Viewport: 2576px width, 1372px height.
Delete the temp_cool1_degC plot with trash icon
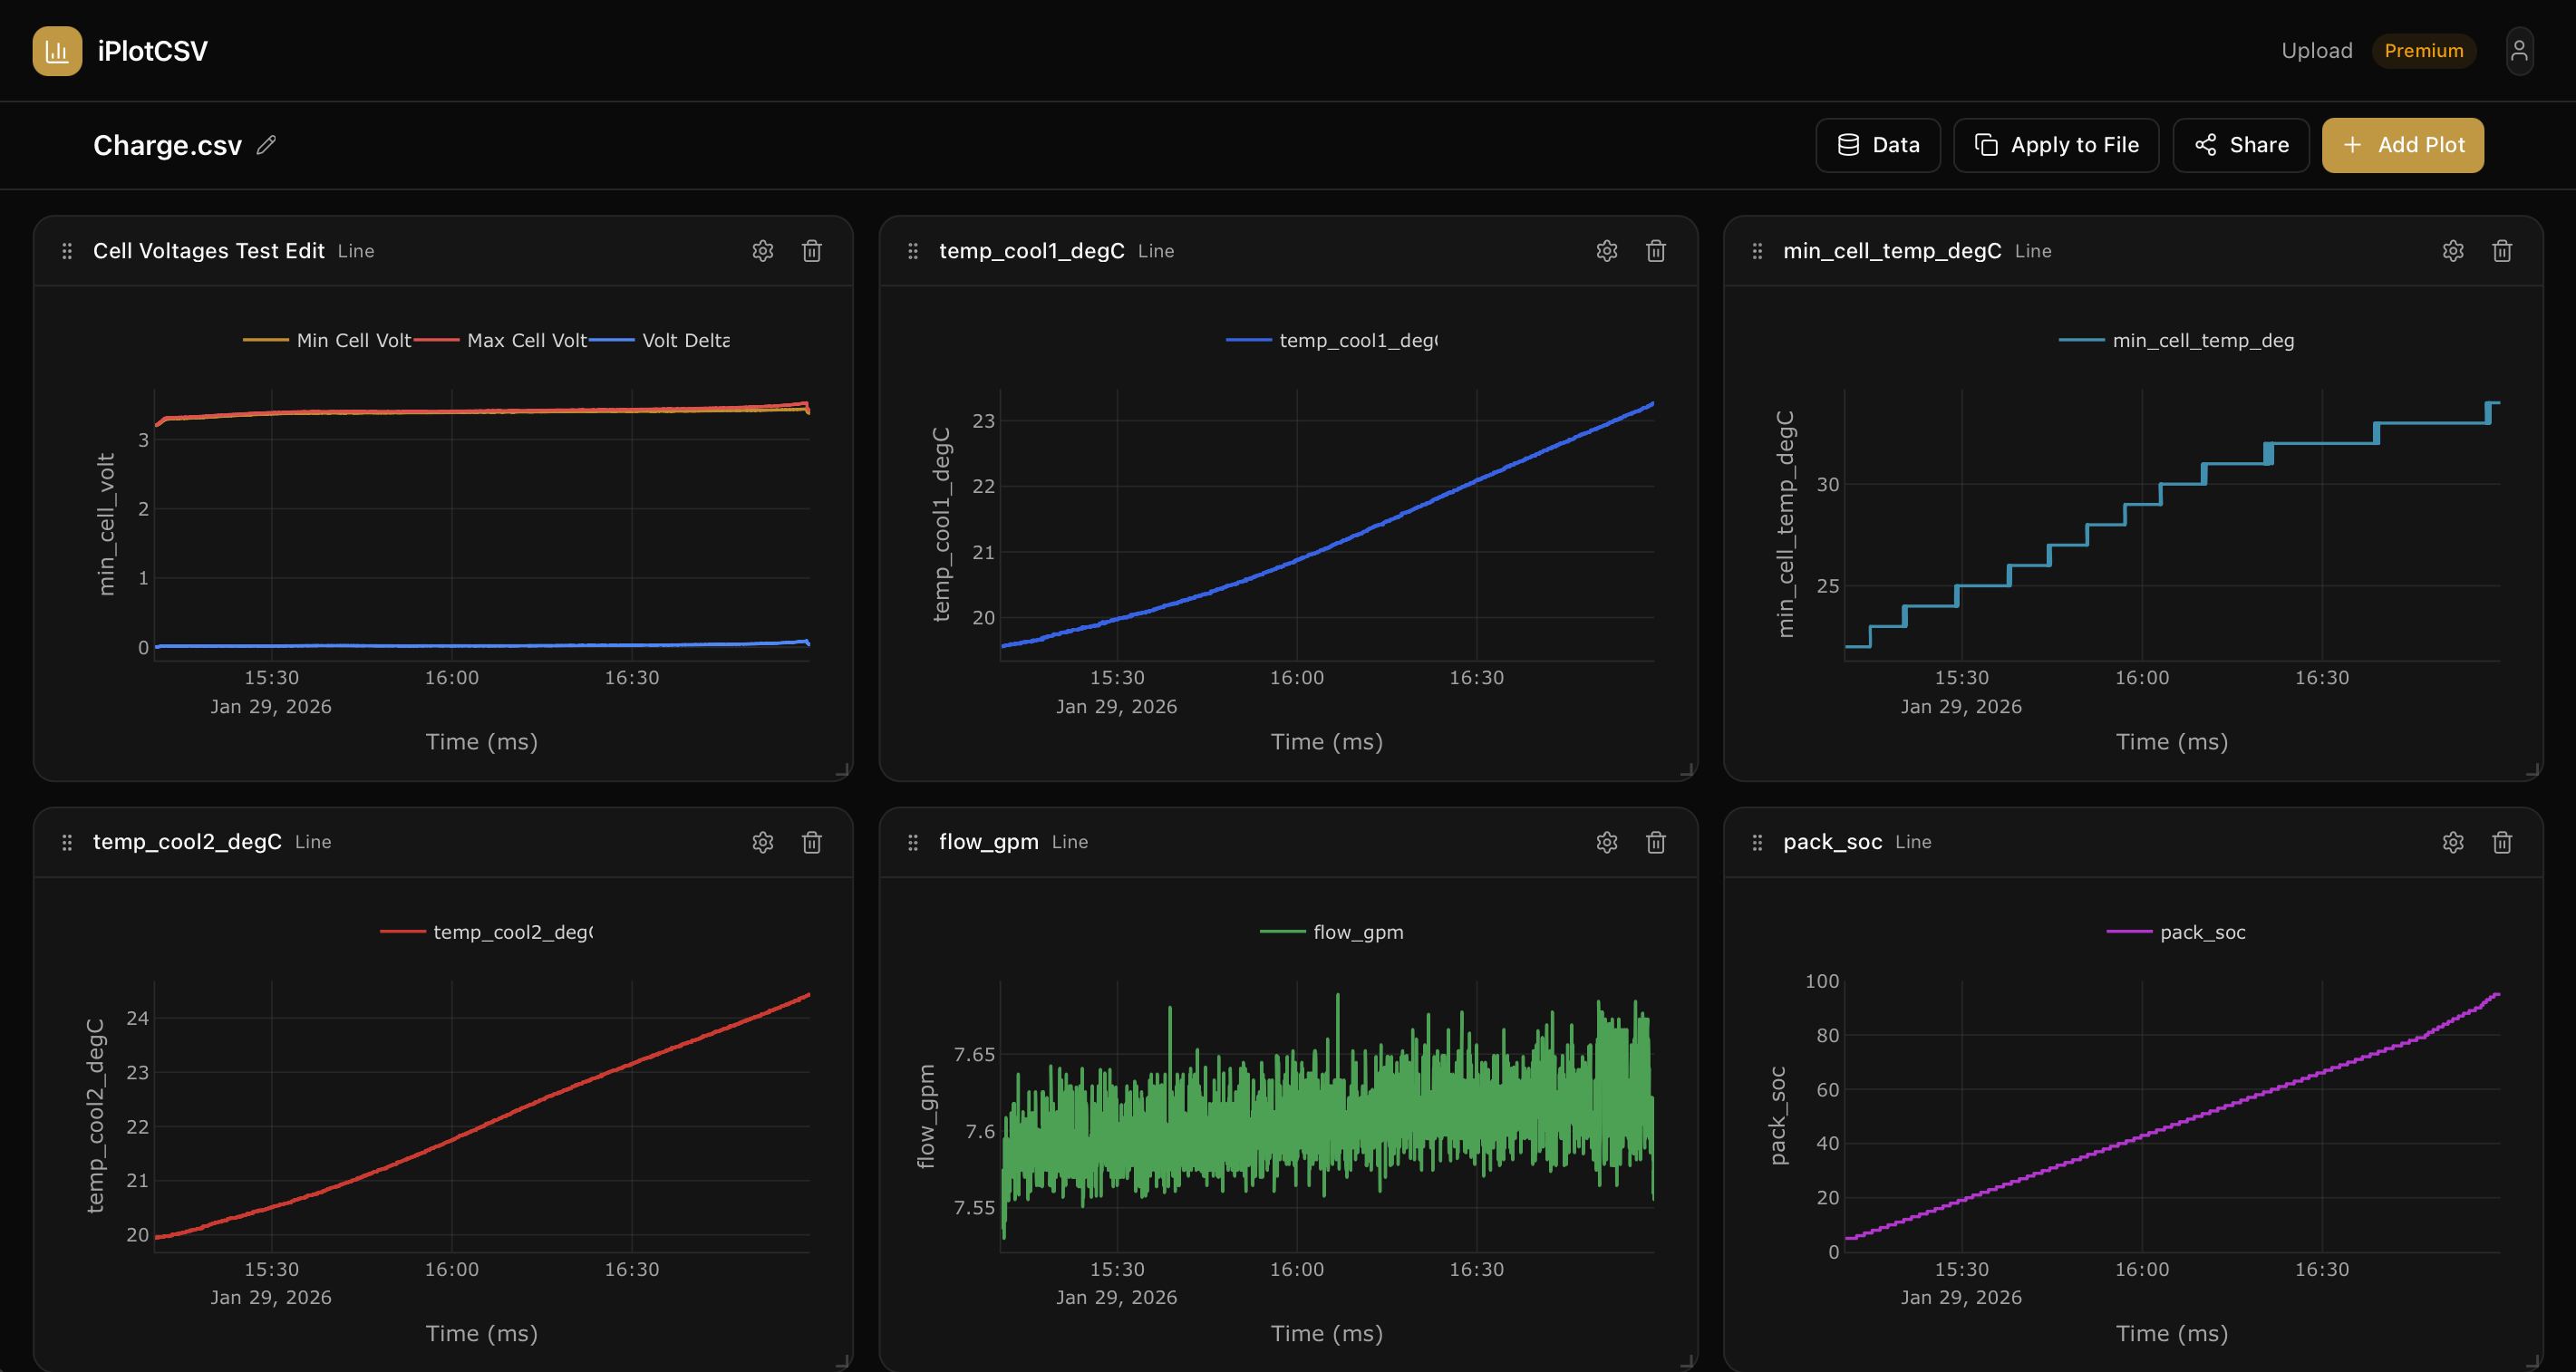pos(1656,251)
